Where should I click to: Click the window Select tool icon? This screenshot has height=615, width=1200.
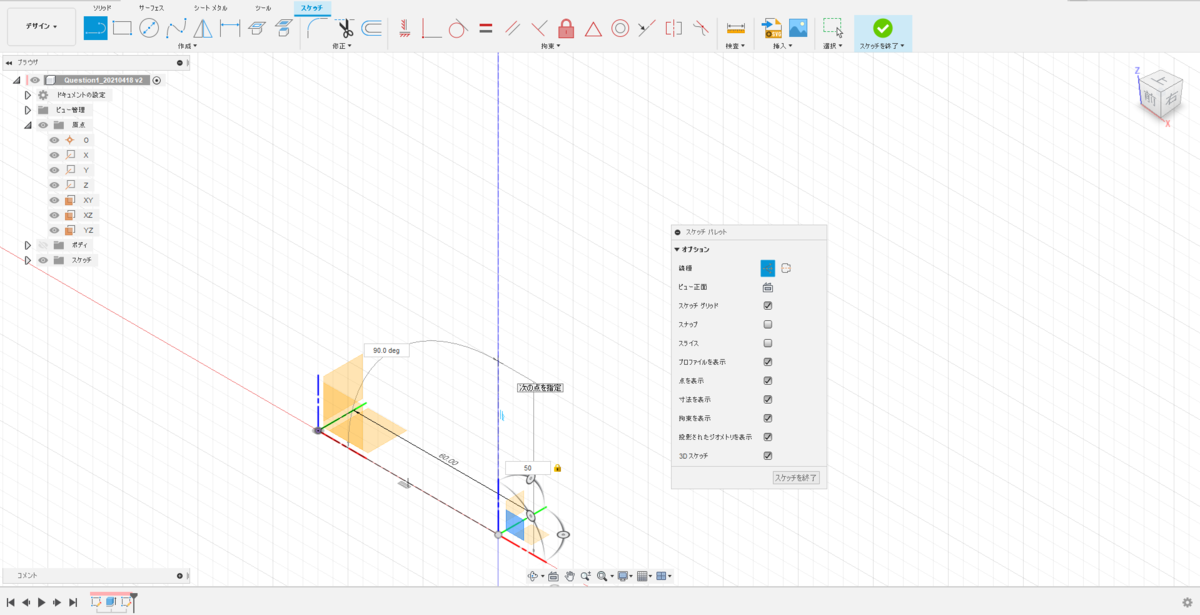(x=833, y=28)
